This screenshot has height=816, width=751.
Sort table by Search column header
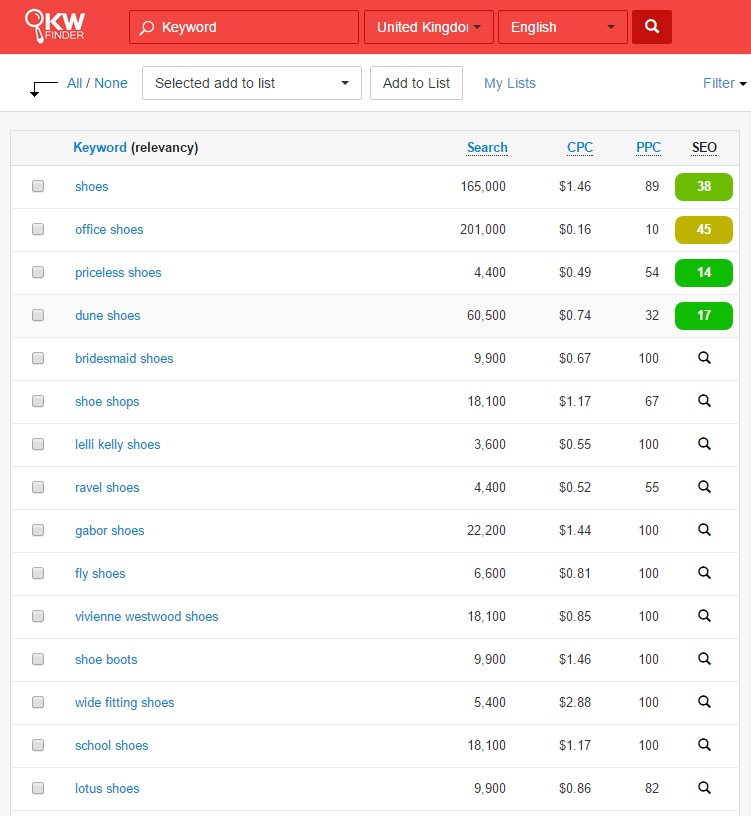point(487,147)
